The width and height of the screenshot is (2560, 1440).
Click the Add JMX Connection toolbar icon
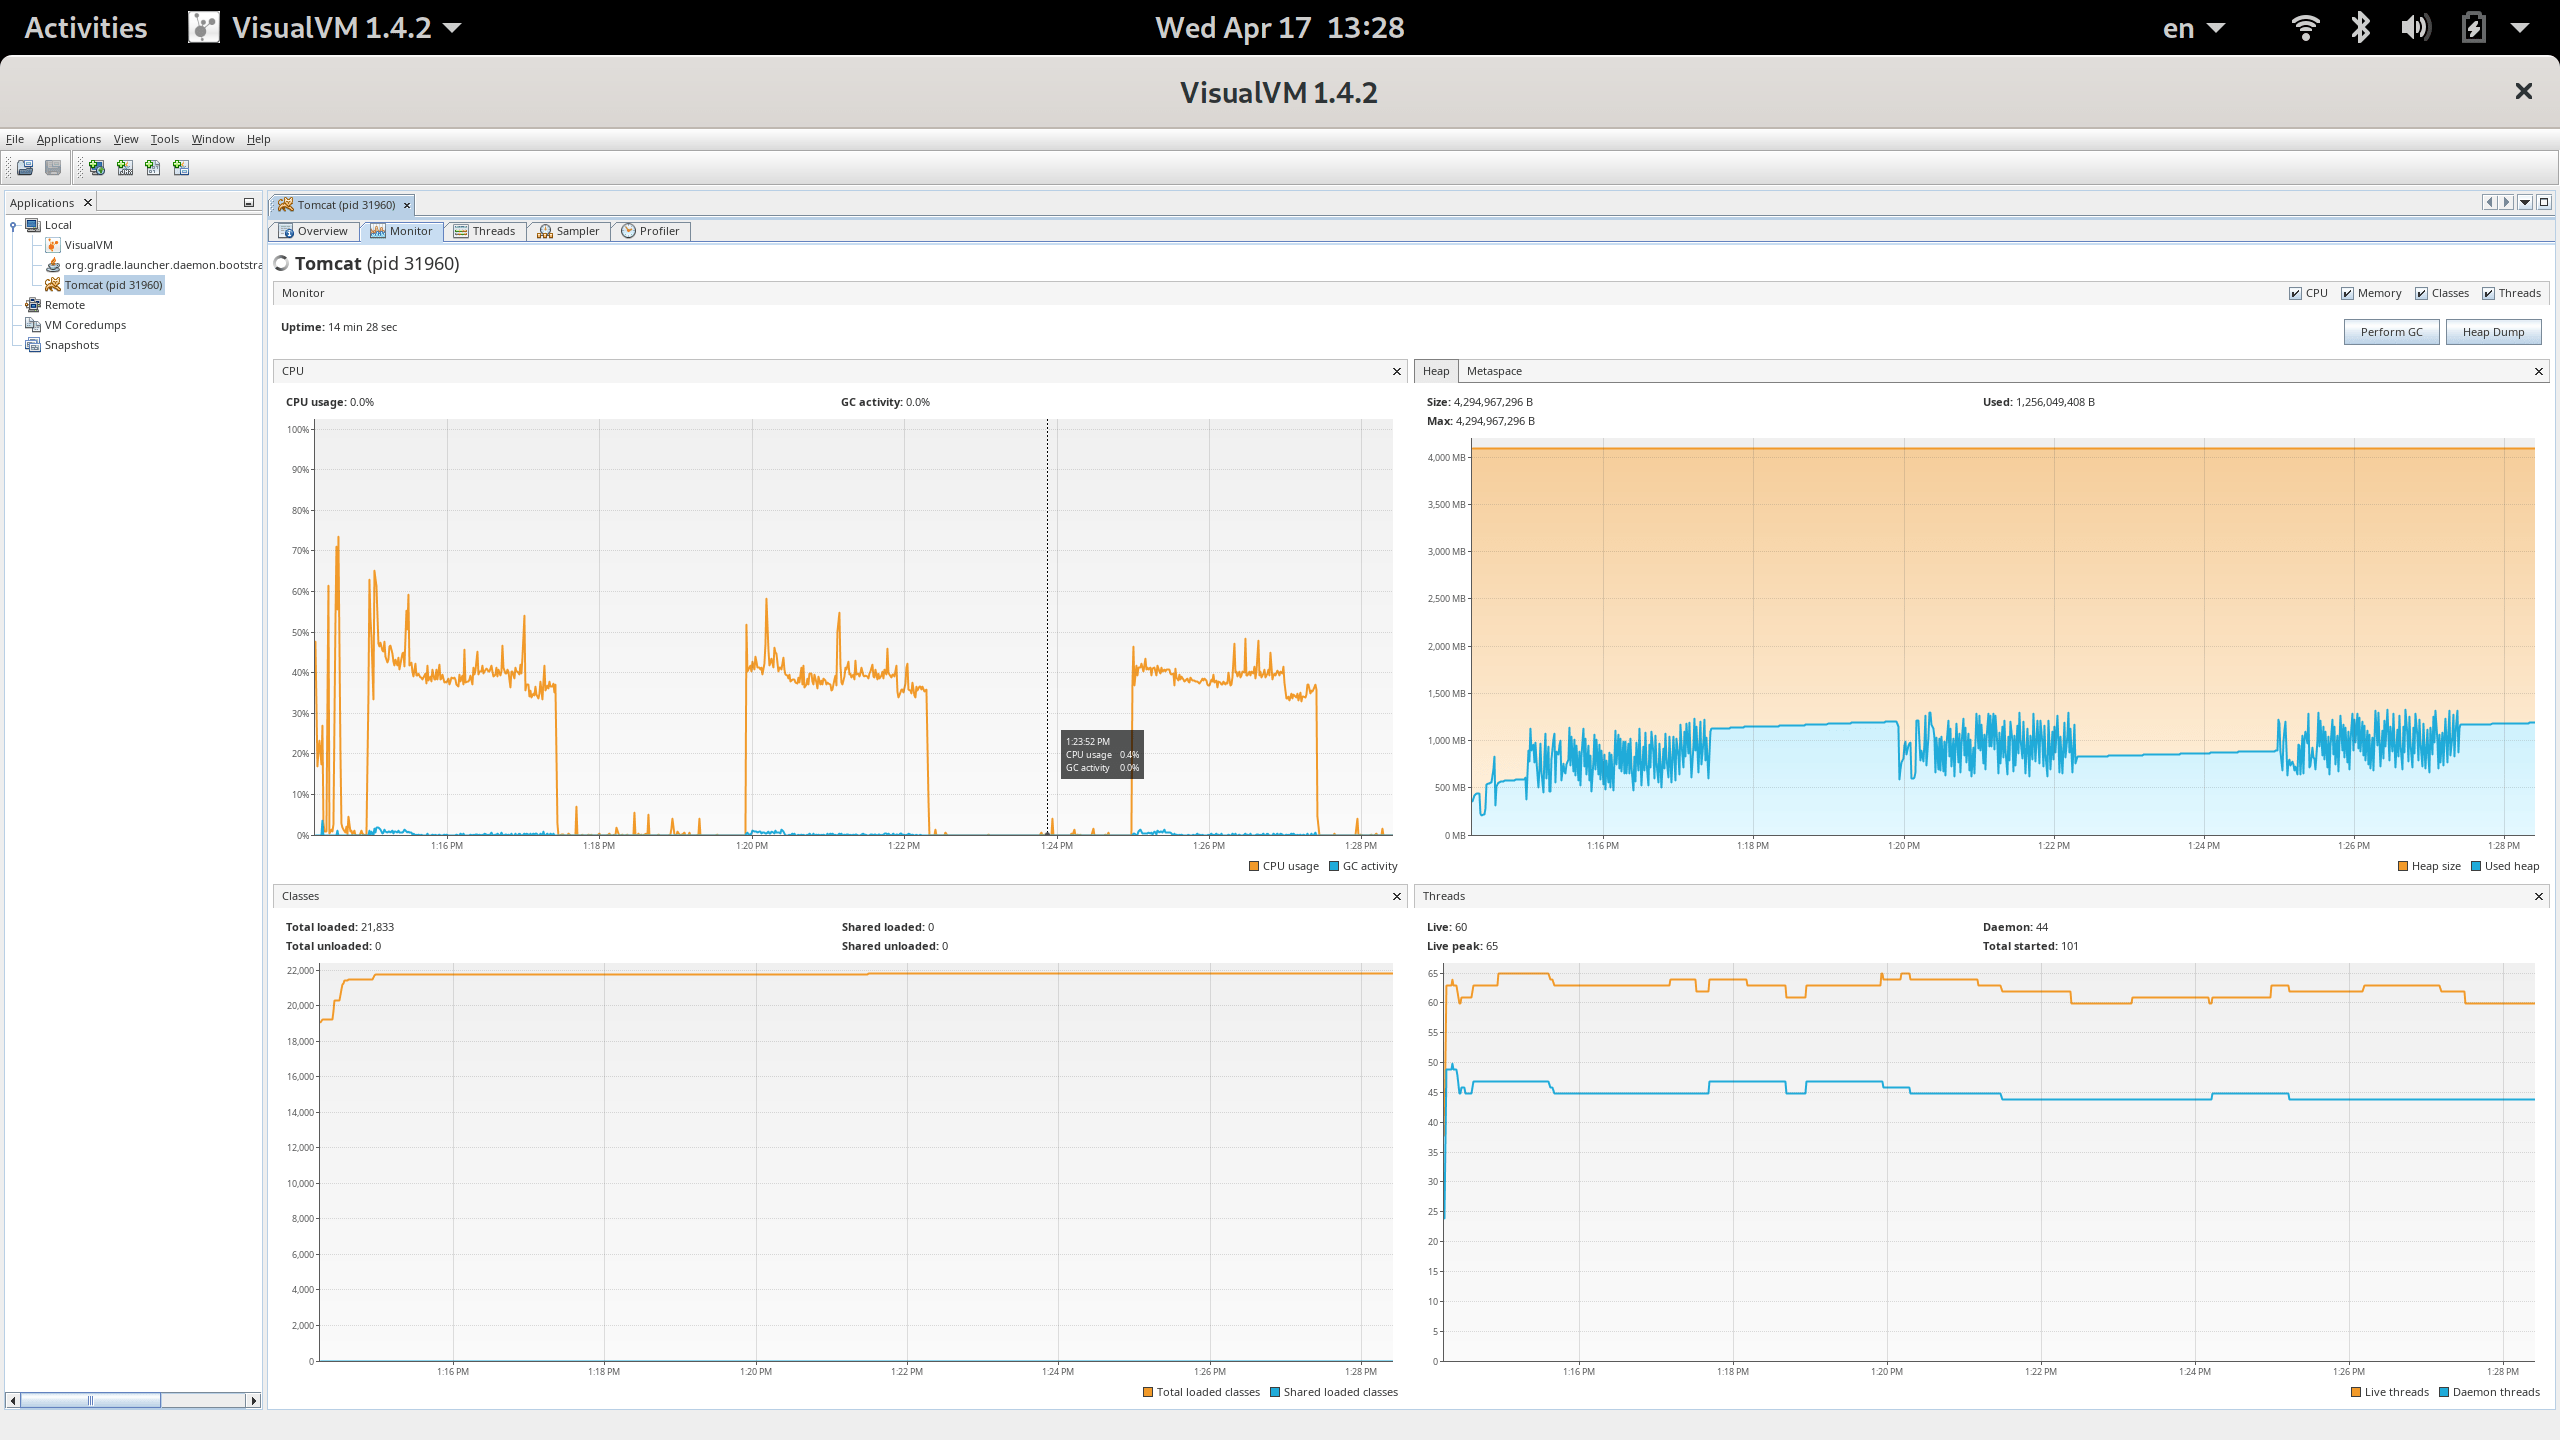(124, 167)
